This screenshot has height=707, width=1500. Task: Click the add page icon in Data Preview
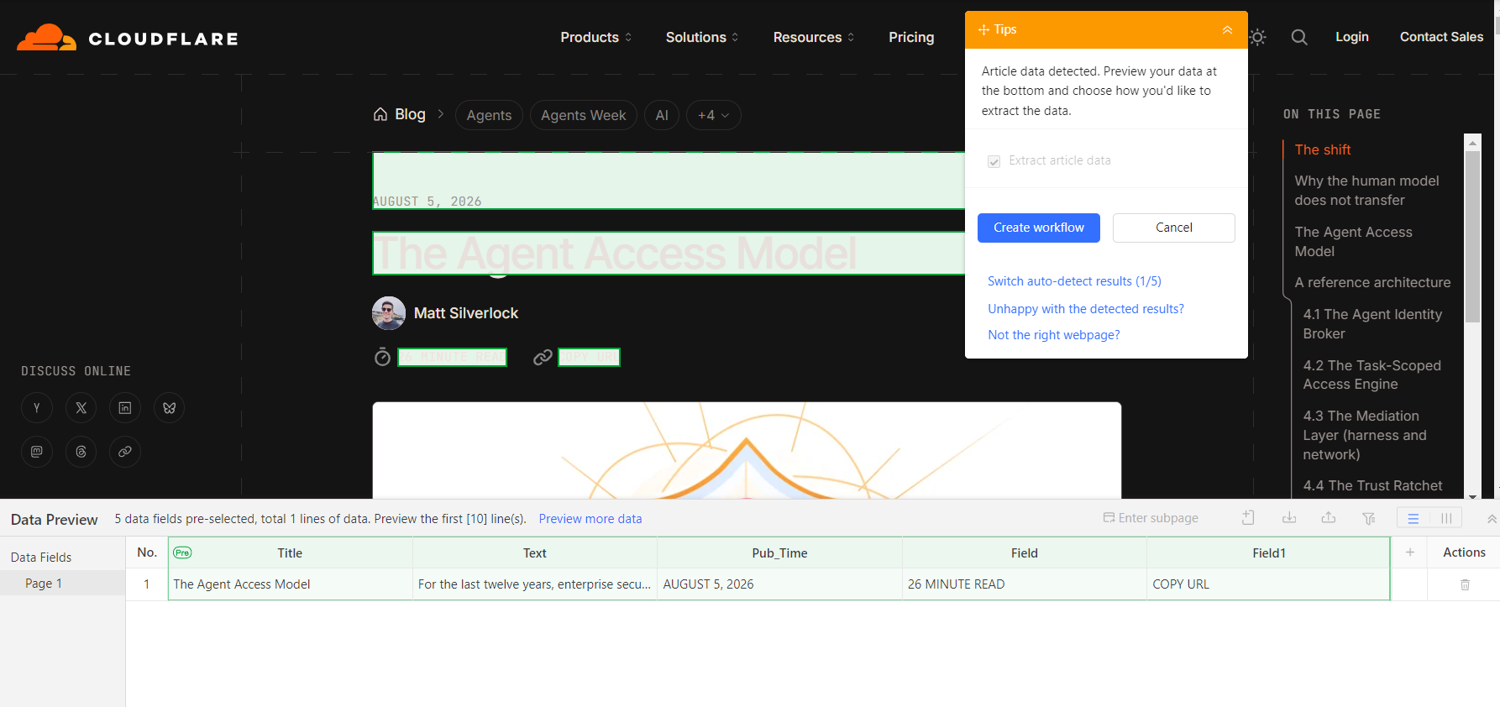coord(1248,518)
